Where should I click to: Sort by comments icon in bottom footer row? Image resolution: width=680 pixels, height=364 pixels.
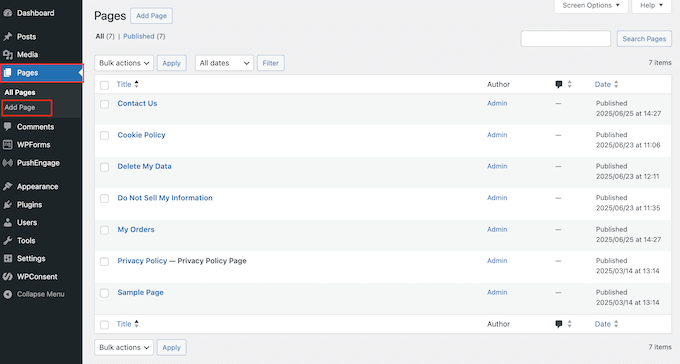point(559,324)
